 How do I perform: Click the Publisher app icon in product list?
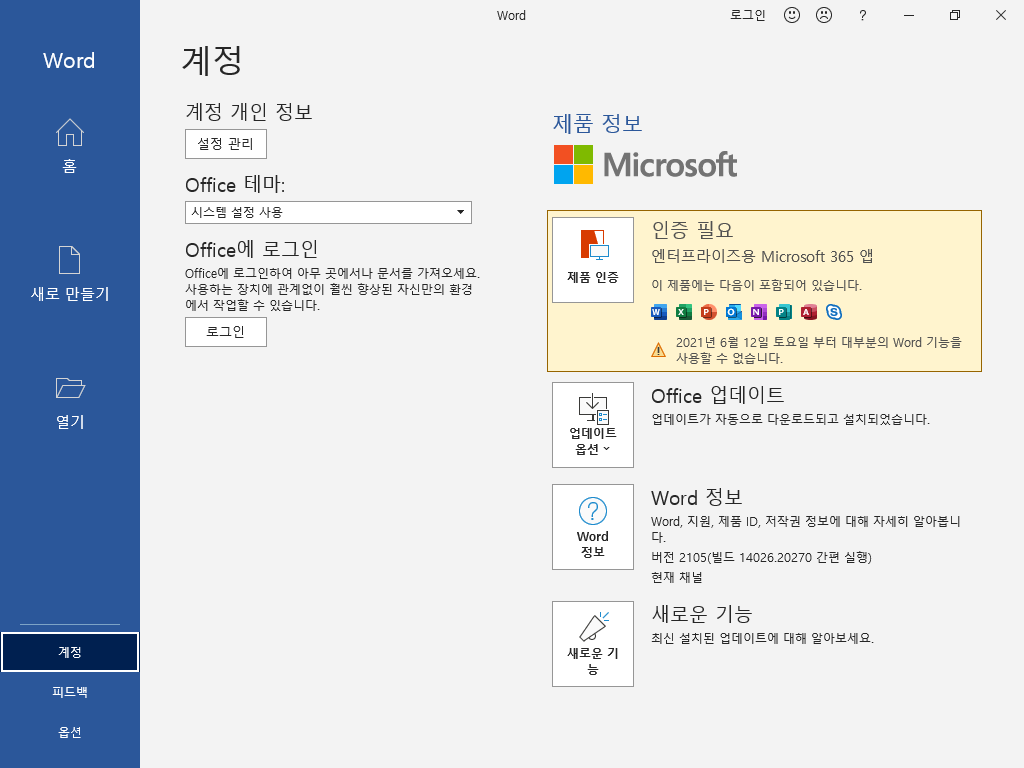[x=784, y=312]
